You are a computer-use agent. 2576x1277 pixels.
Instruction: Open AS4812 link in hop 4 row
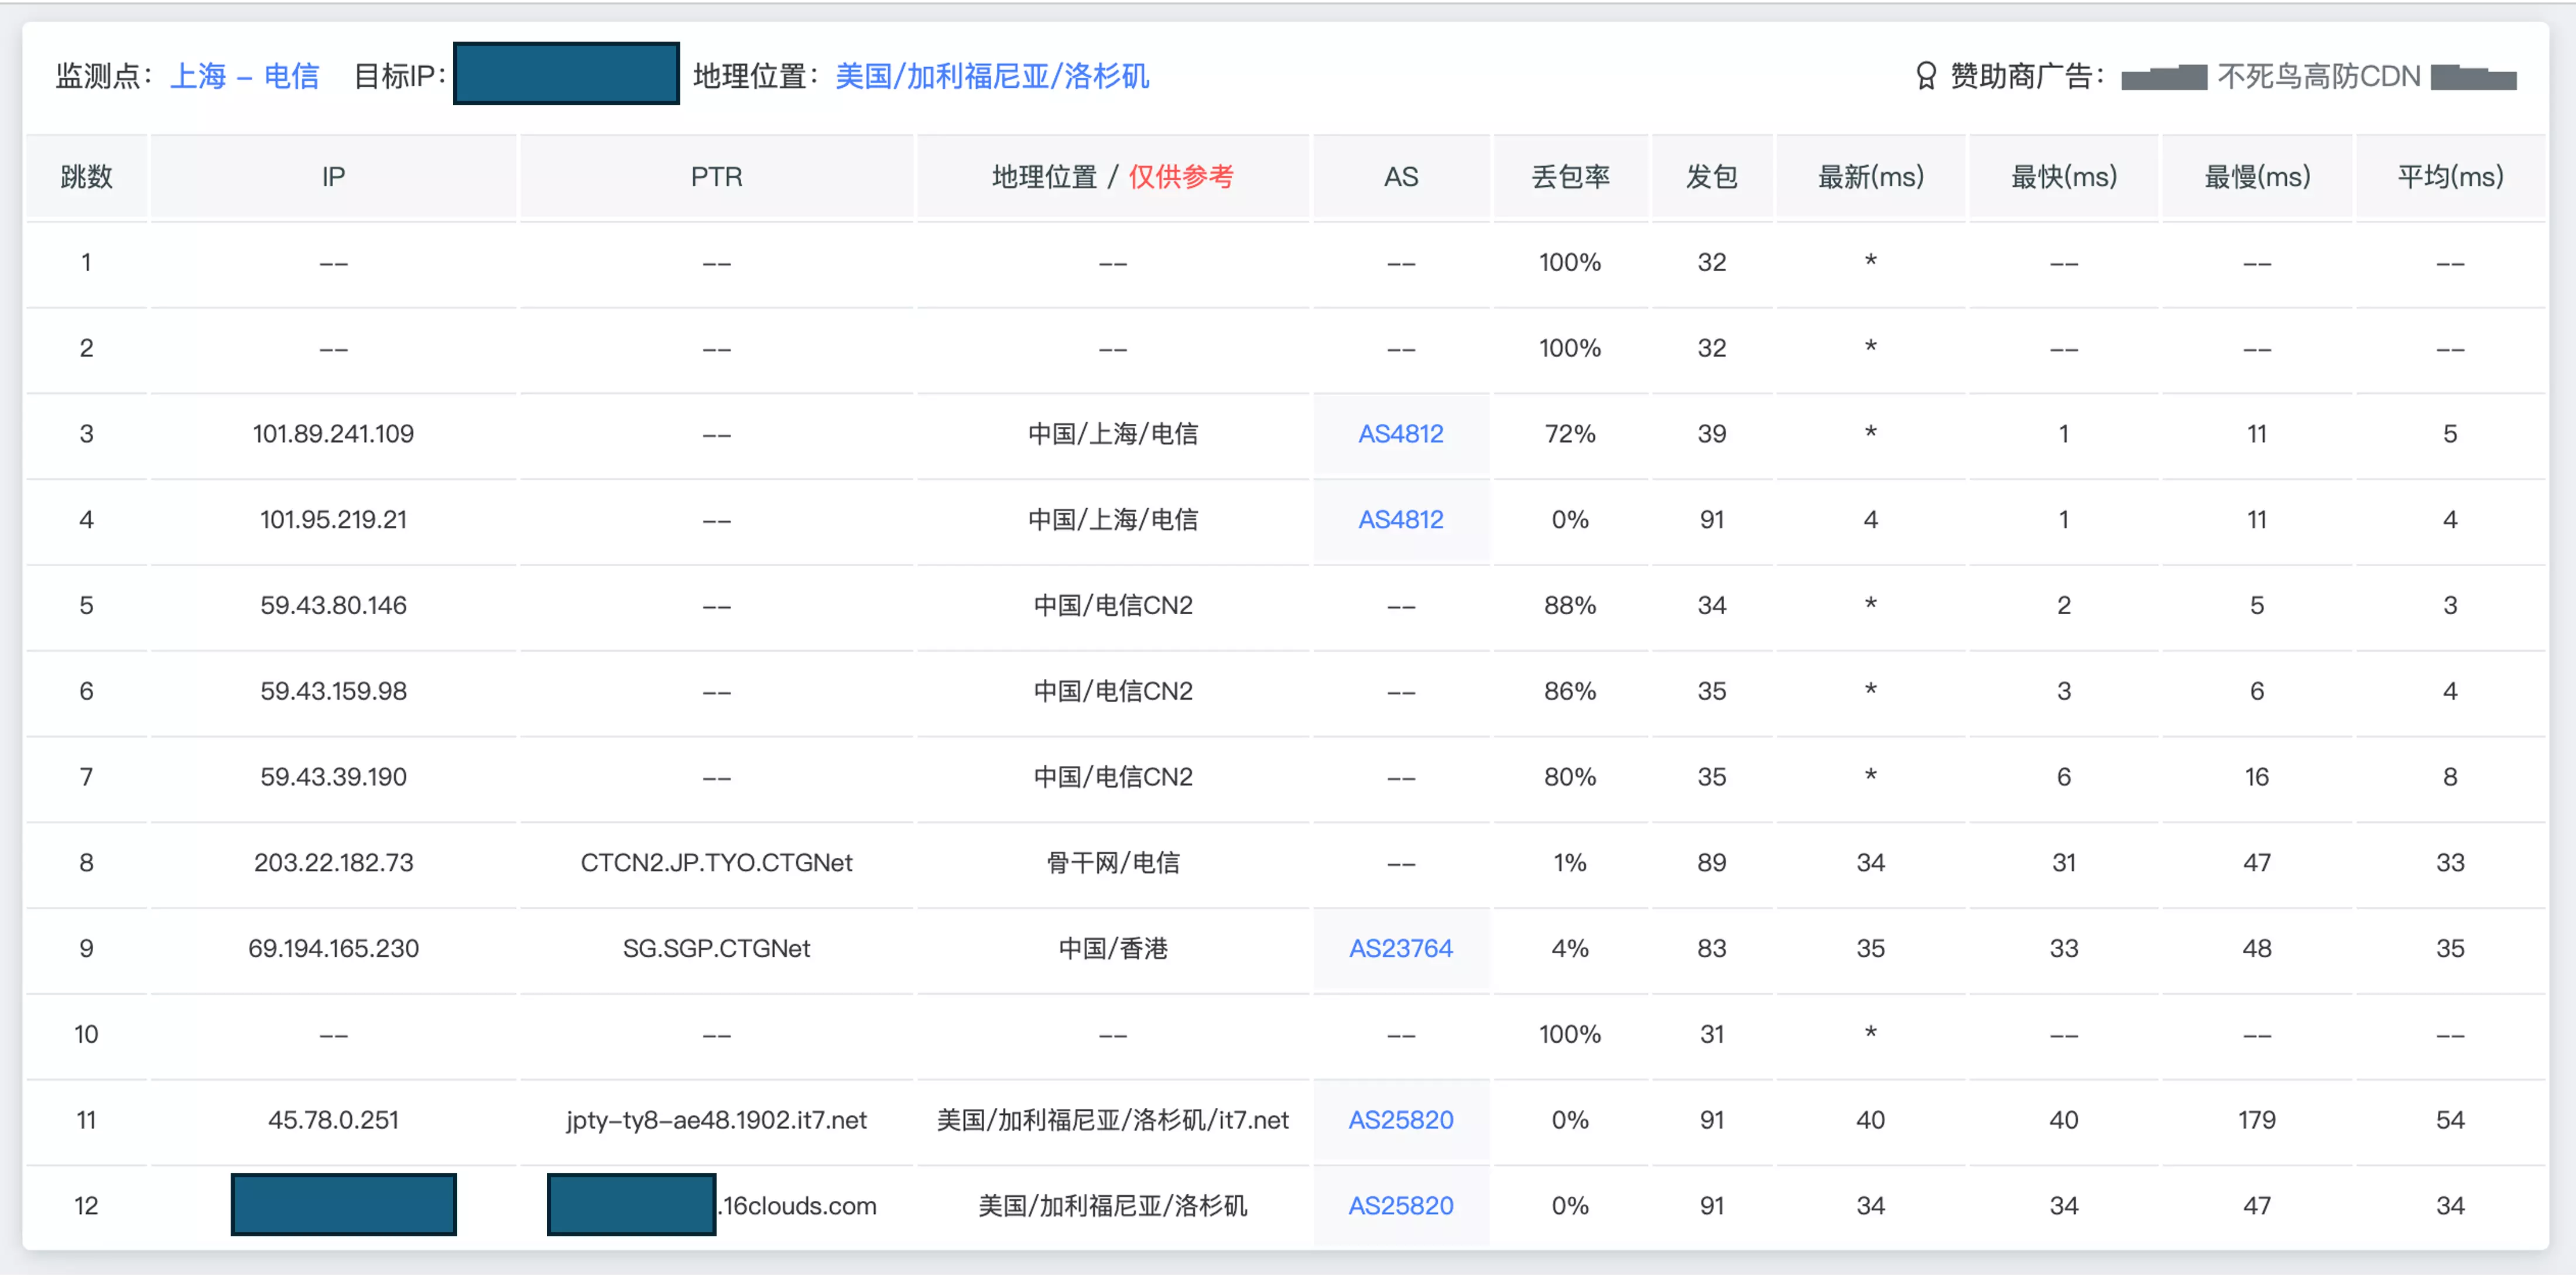point(1400,520)
